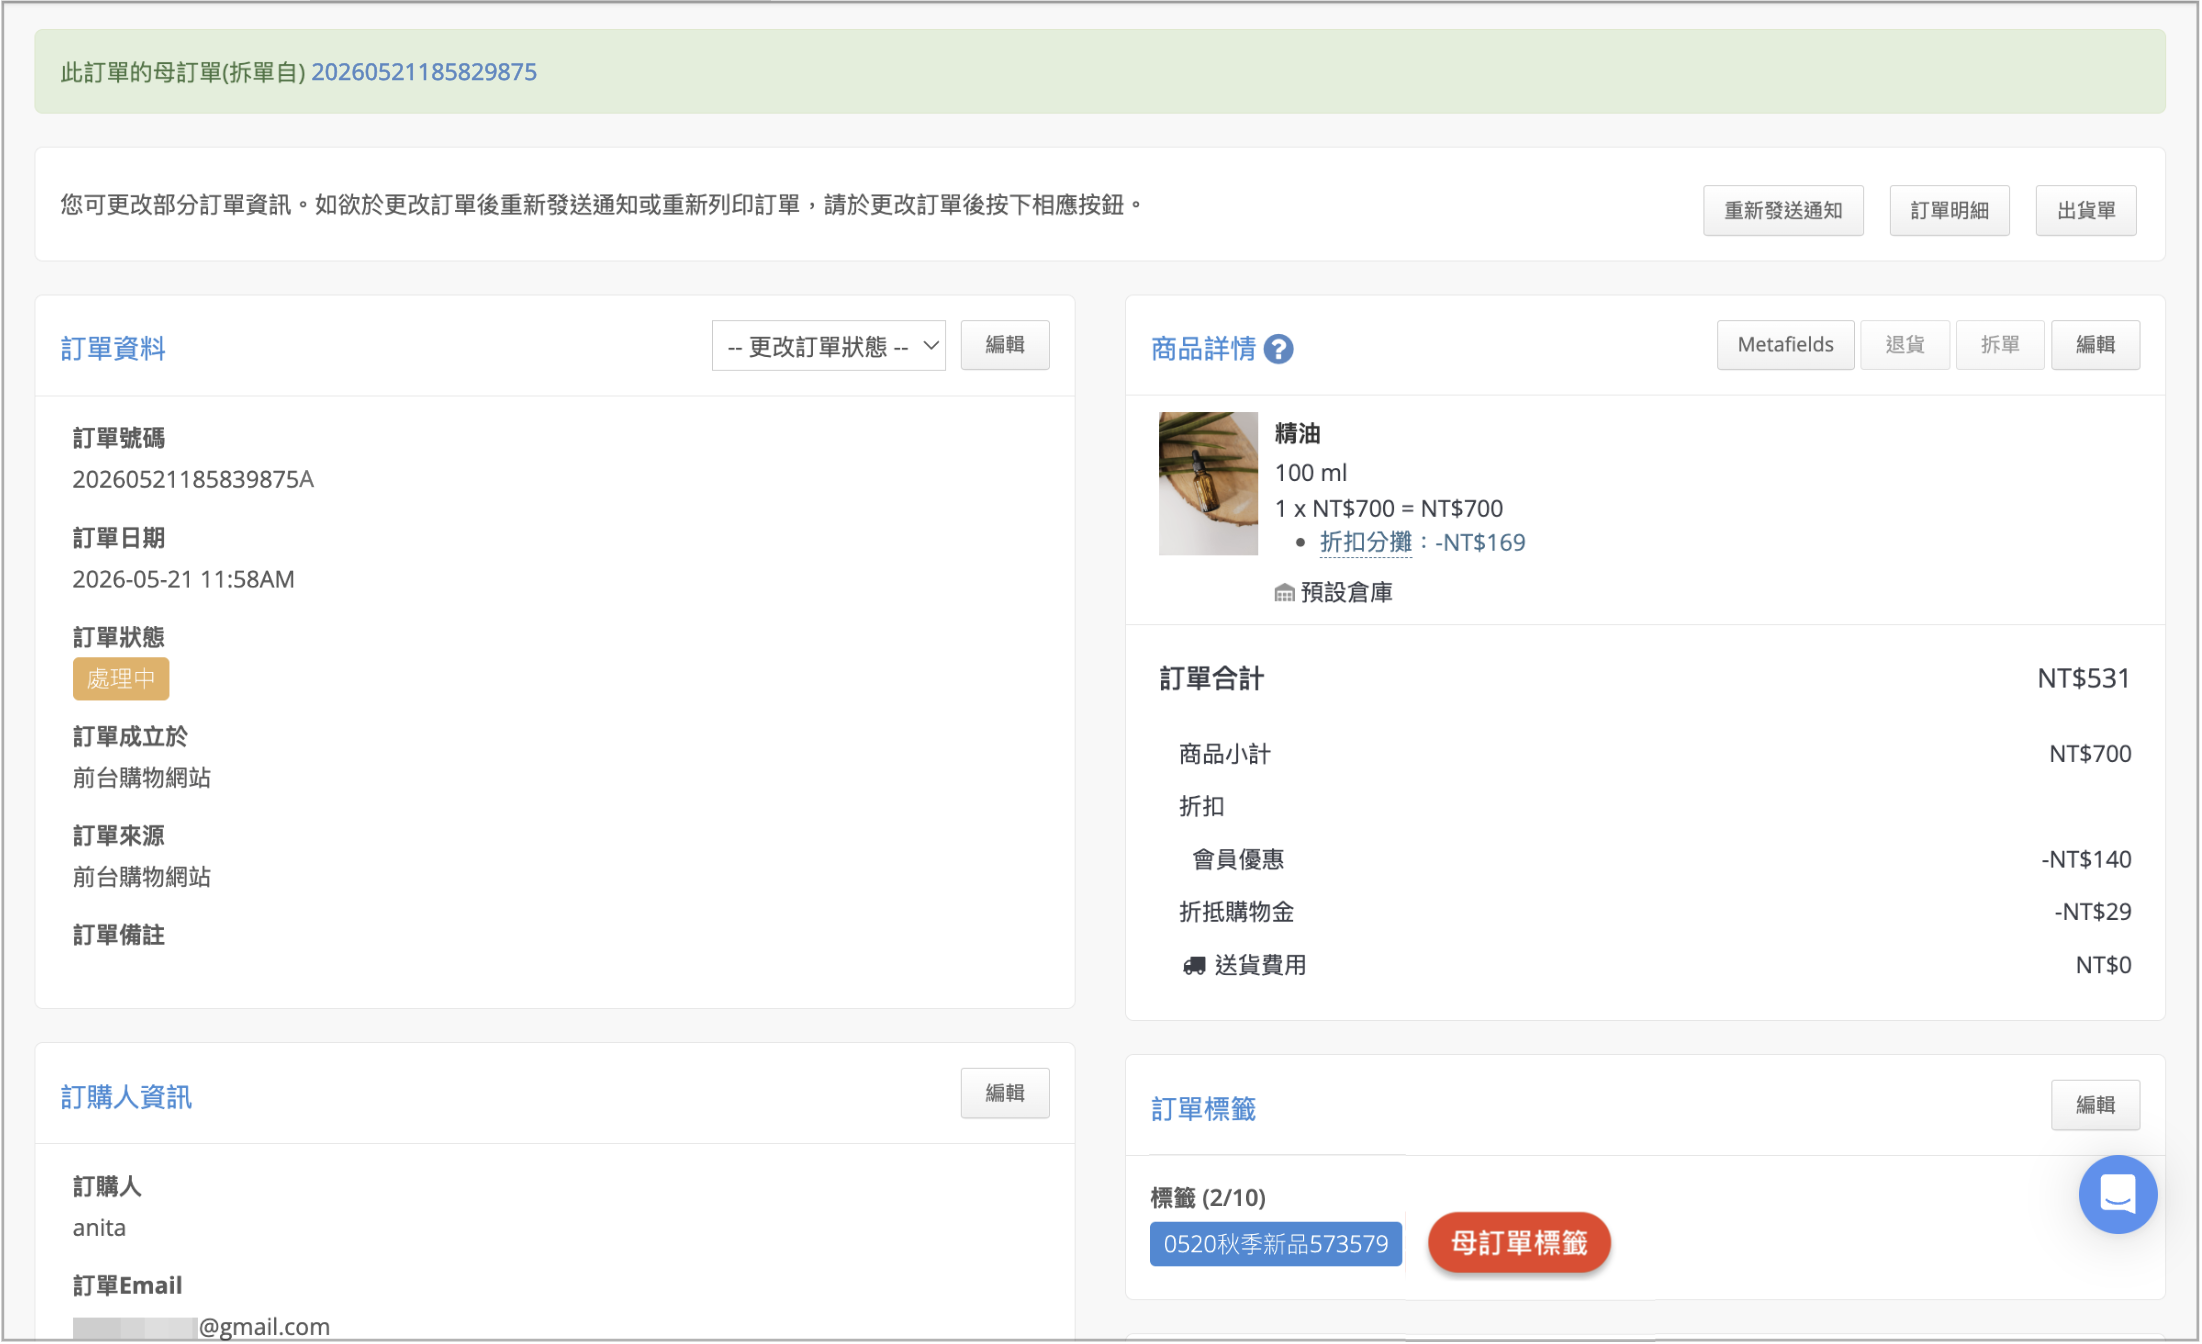
Task: Open the help icon beside 商品詳情
Action: pos(1278,349)
